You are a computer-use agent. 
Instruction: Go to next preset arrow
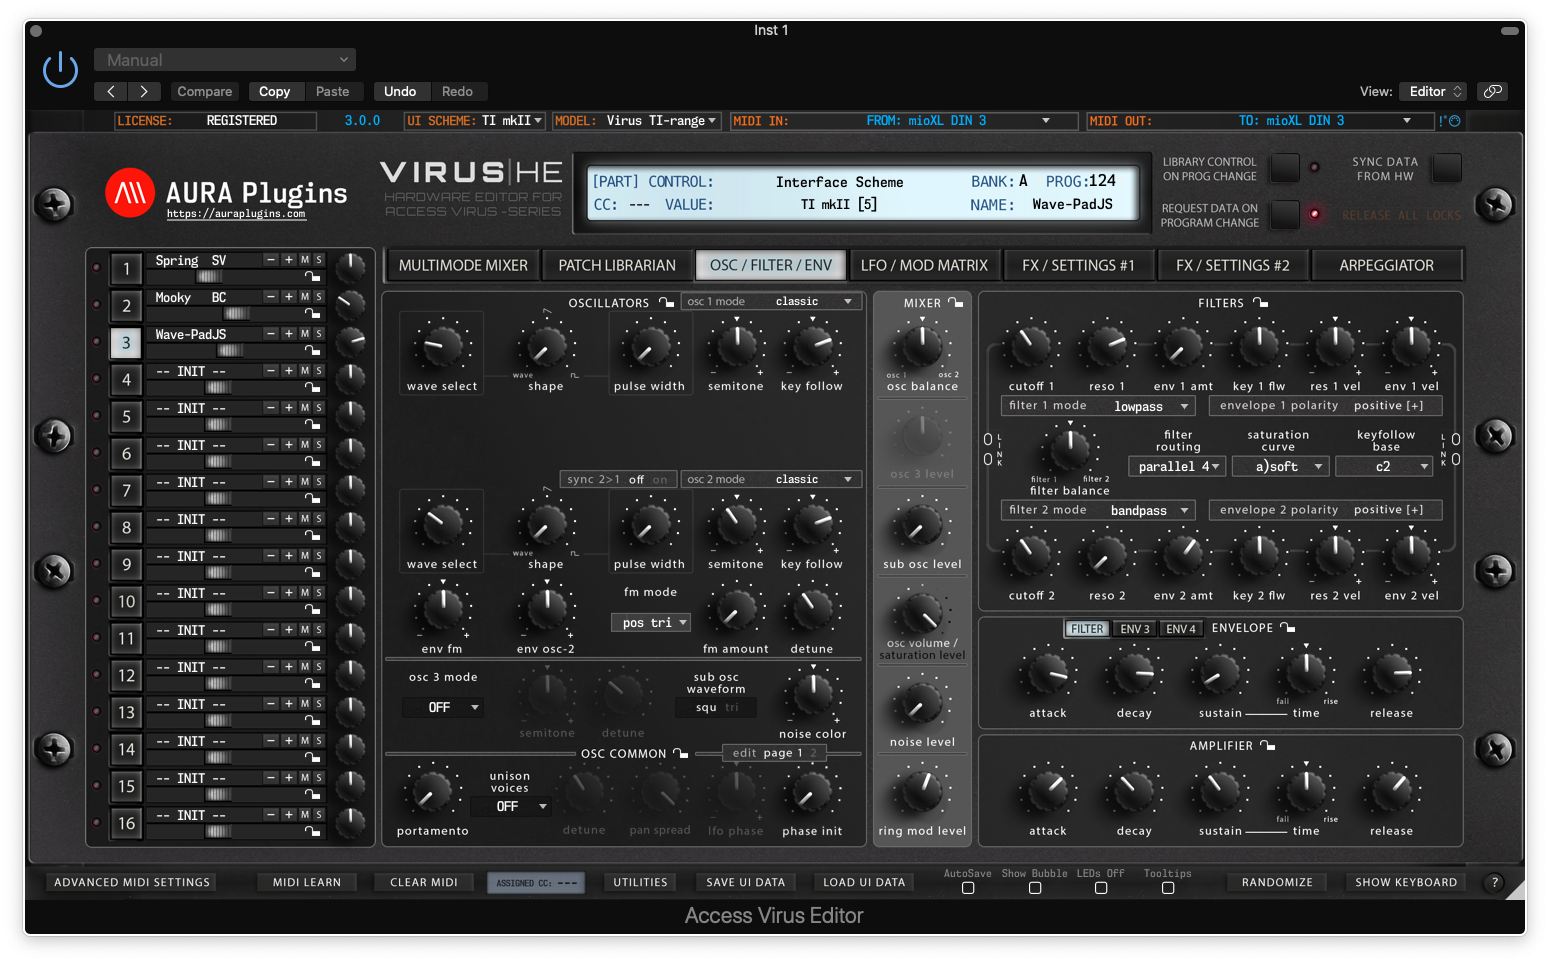click(x=144, y=91)
